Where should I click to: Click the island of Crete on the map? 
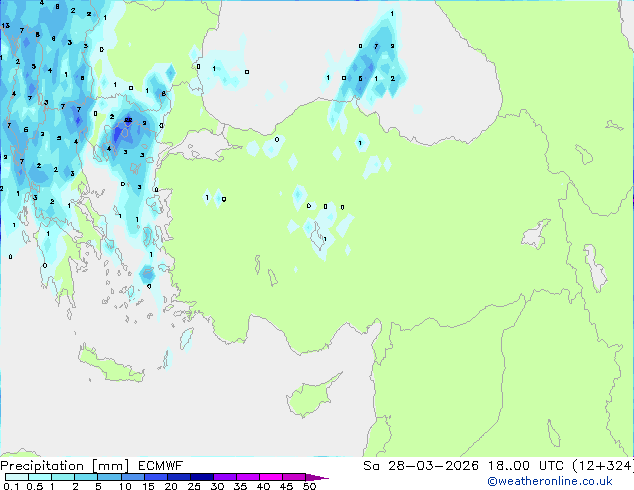tap(110, 365)
